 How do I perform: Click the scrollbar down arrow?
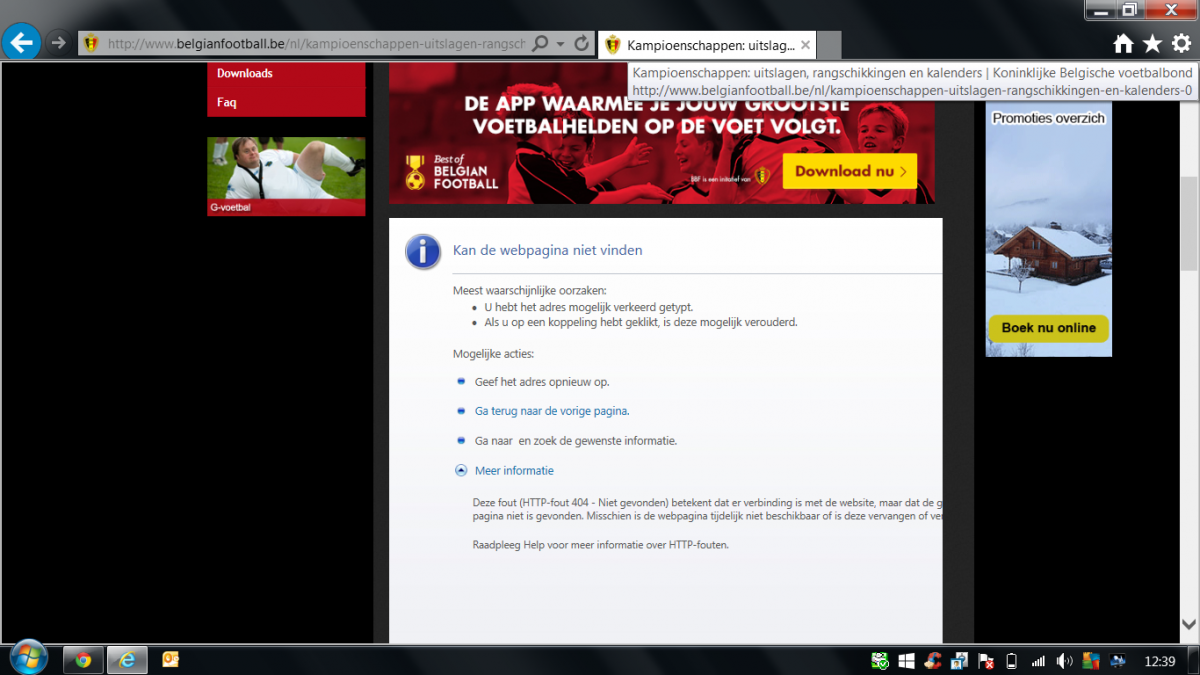1189,624
